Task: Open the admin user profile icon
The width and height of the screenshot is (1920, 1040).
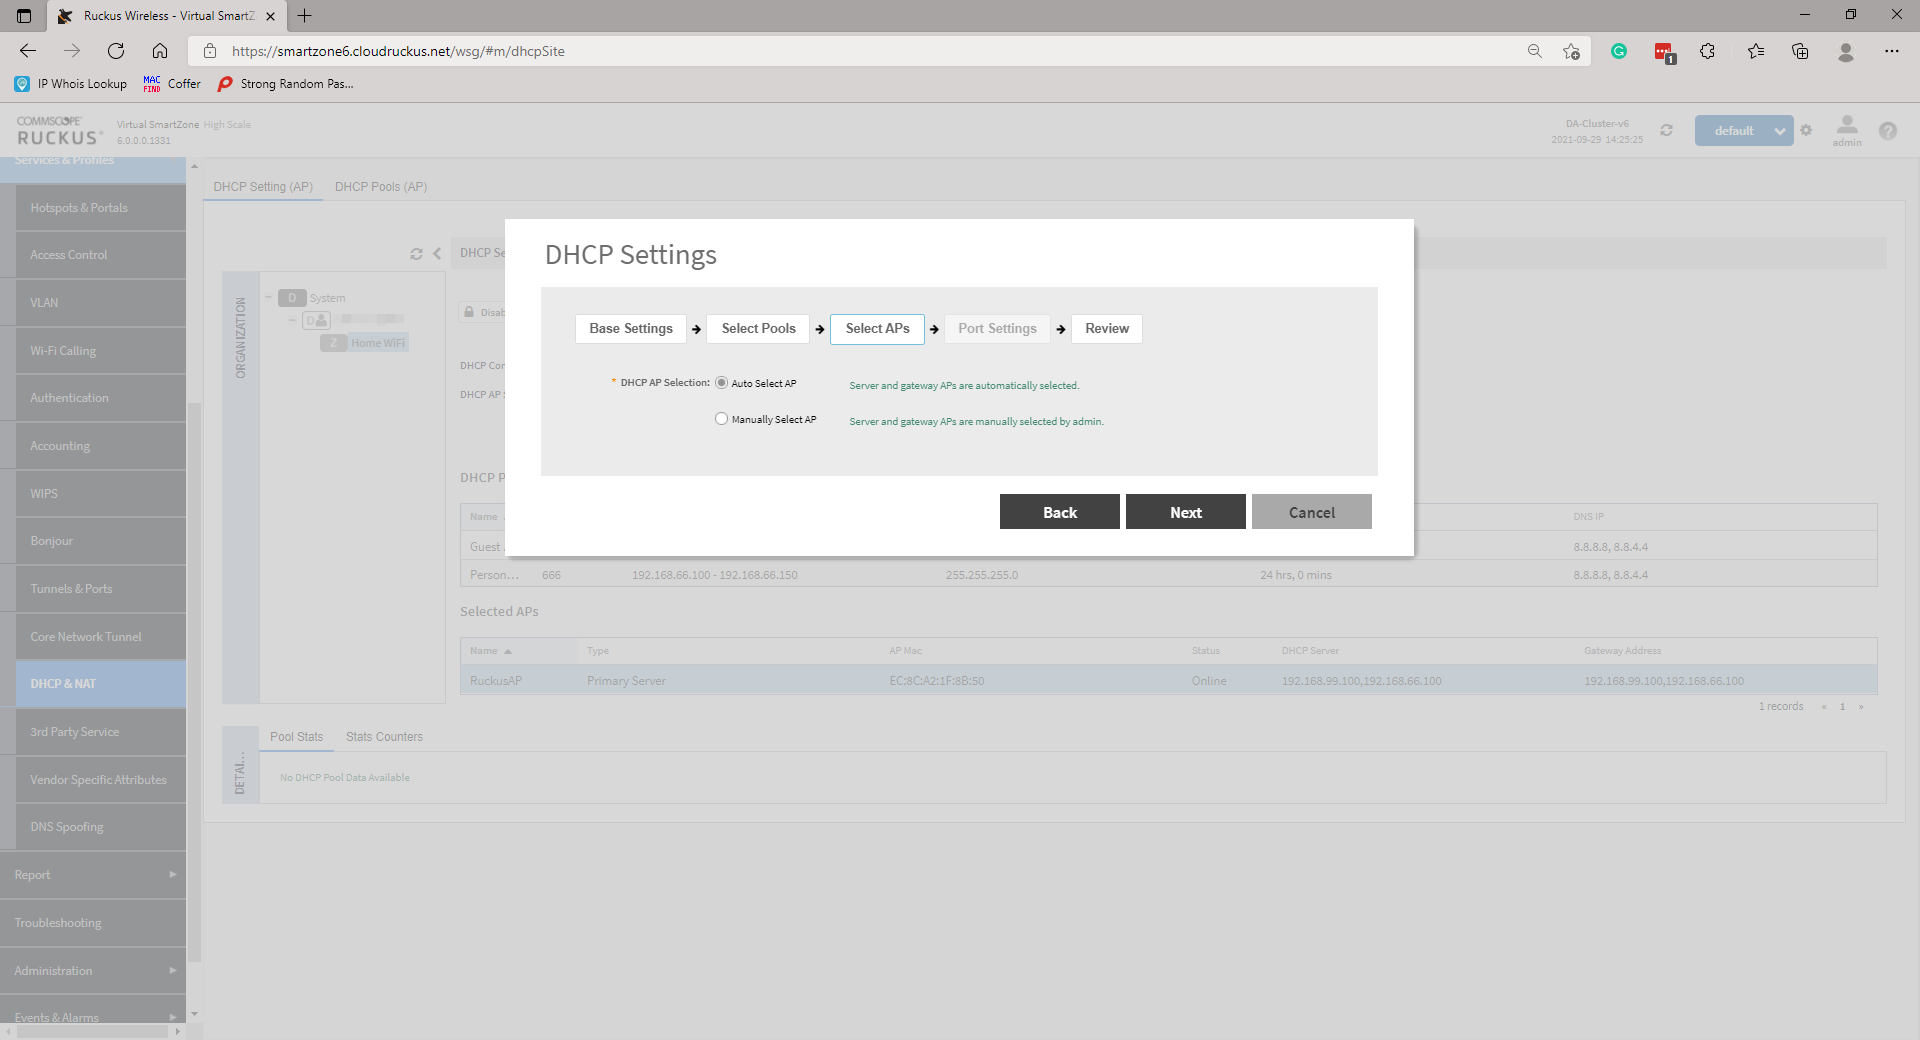Action: (x=1846, y=126)
